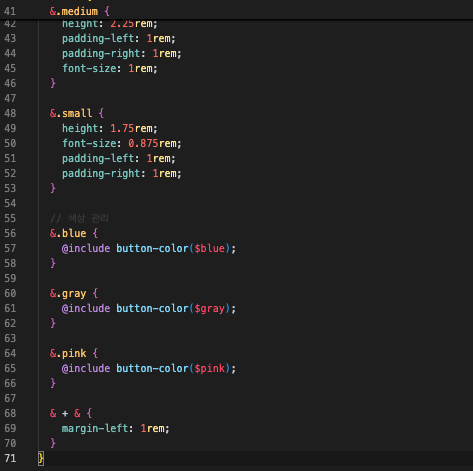This screenshot has width=473, height=471.
Task: Click line number 48 in the gutter
Action: tap(10, 113)
